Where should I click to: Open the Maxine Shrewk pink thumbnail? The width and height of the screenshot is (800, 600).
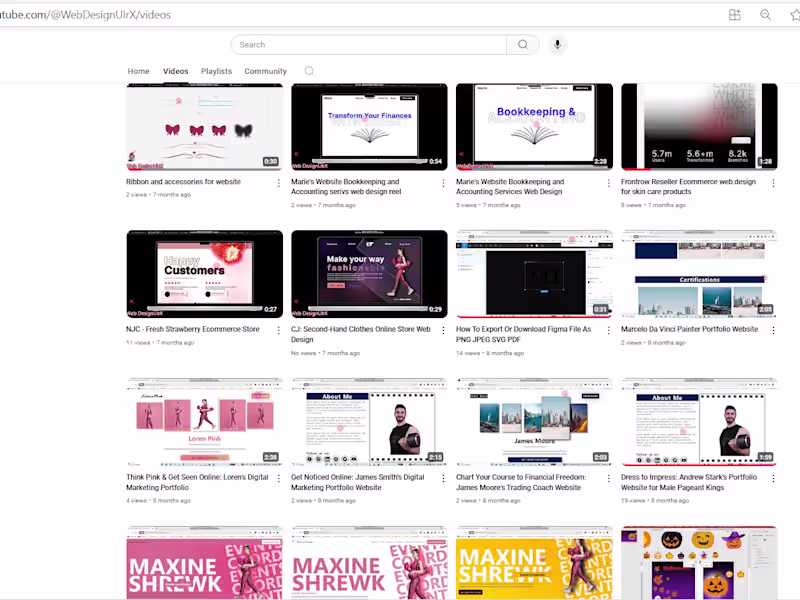click(203, 560)
